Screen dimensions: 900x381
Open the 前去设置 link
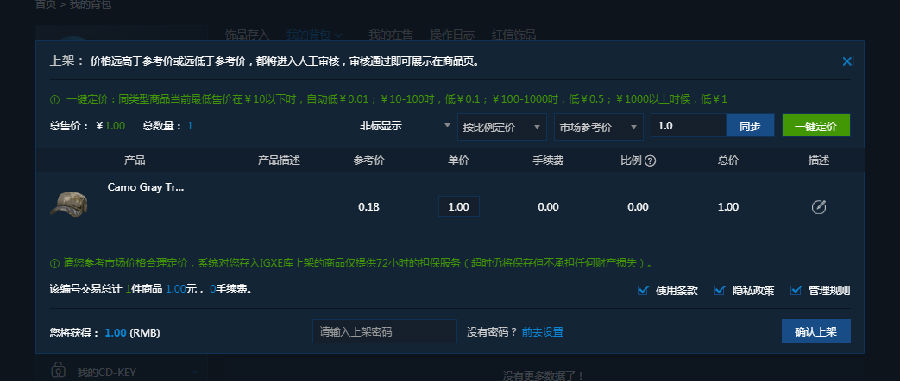542,332
